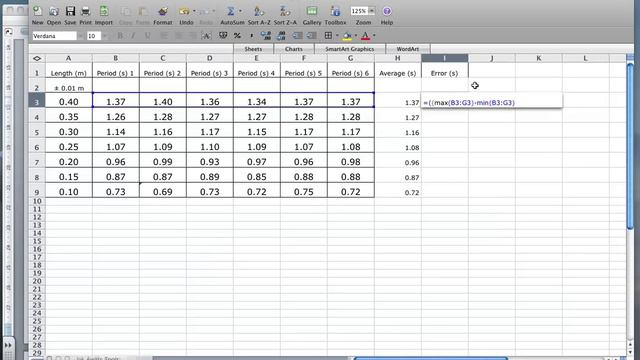Click the Print icon
The width and height of the screenshot is (640, 360).
pos(85,11)
